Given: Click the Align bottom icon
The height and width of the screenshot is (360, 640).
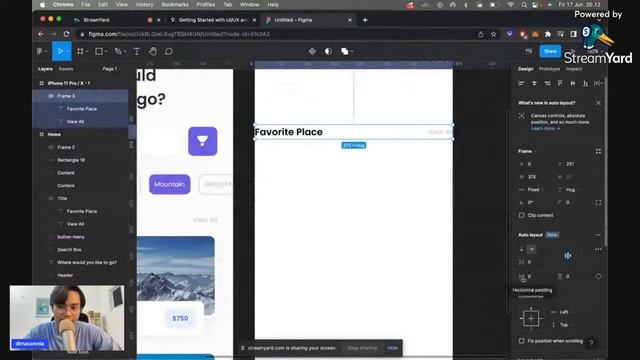Looking at the screenshot, I should pyautogui.click(x=585, y=83).
